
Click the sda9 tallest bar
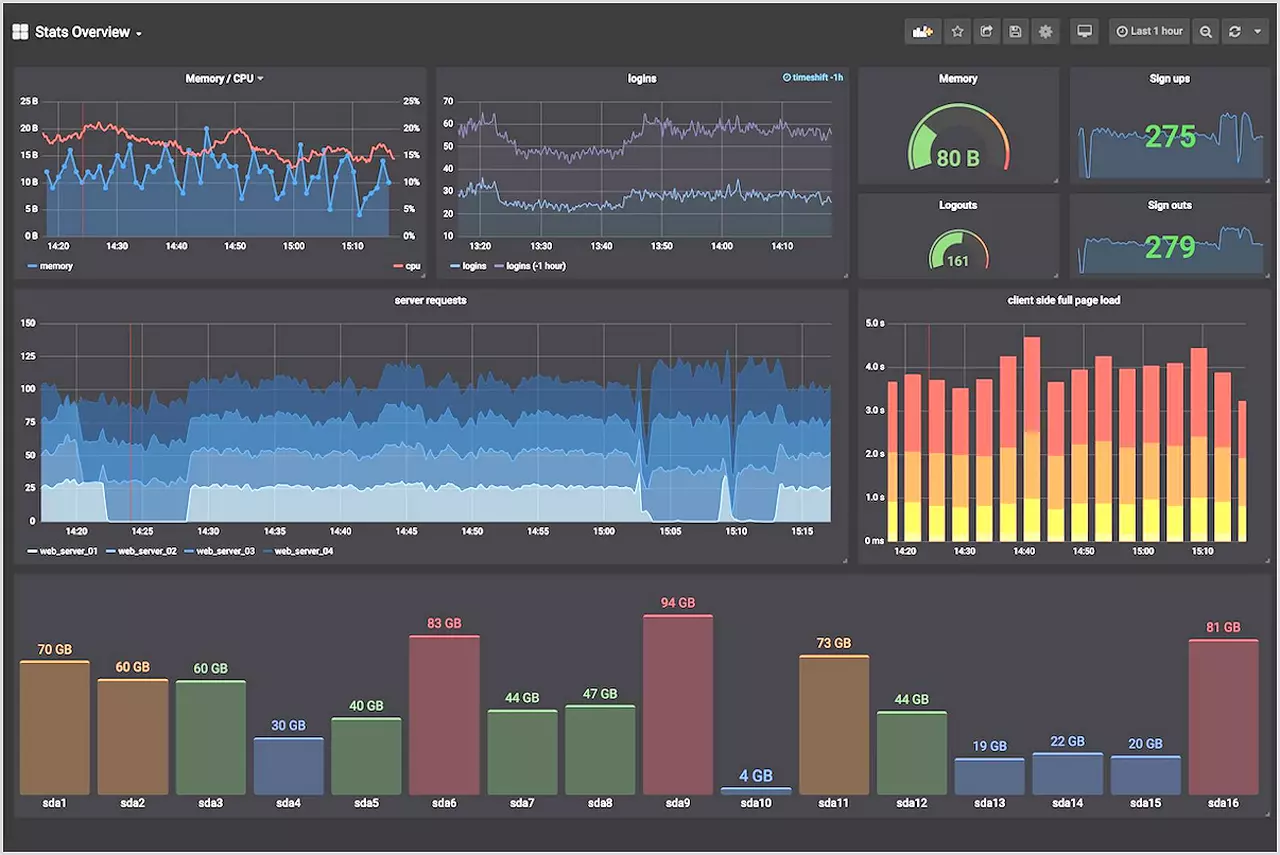(x=678, y=704)
